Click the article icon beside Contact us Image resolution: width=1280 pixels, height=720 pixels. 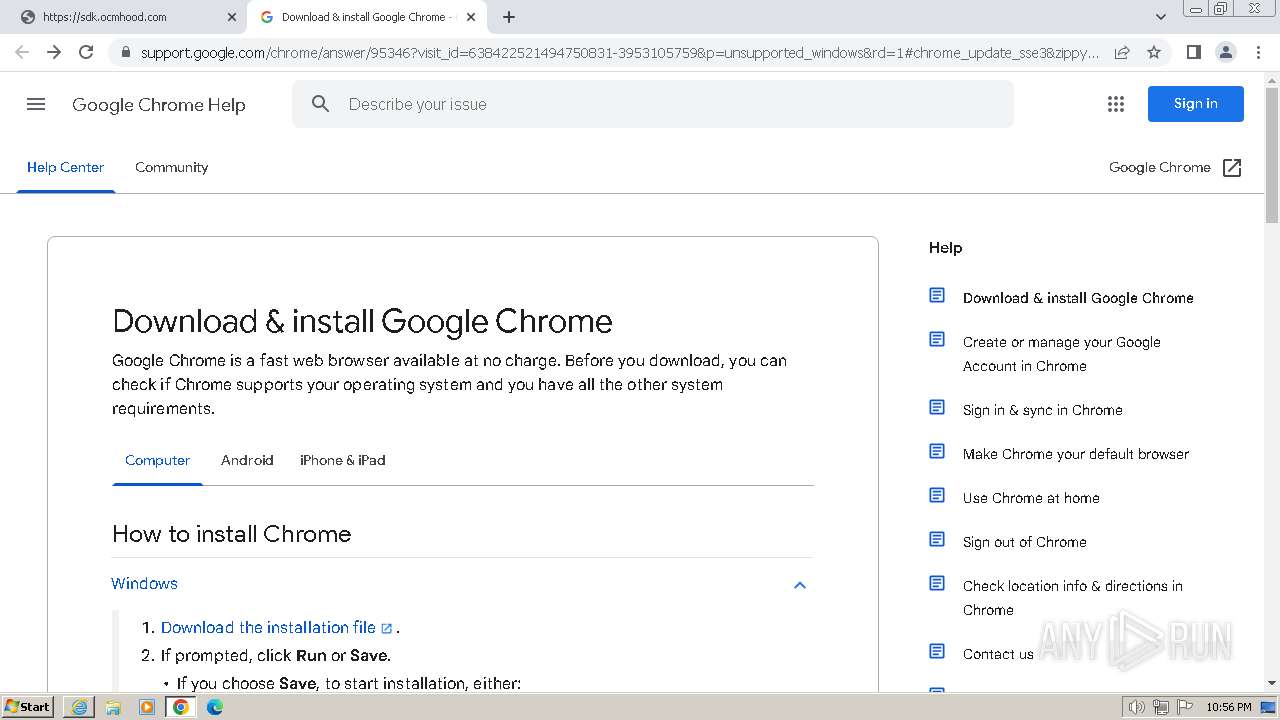pyautogui.click(x=937, y=651)
